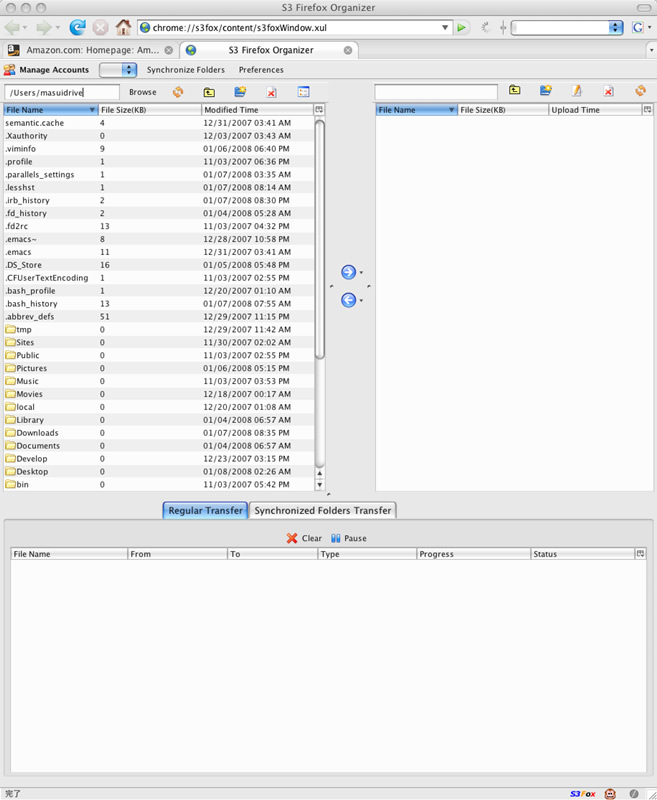Open column picker for local file list
657x800 pixels.
click(319, 110)
